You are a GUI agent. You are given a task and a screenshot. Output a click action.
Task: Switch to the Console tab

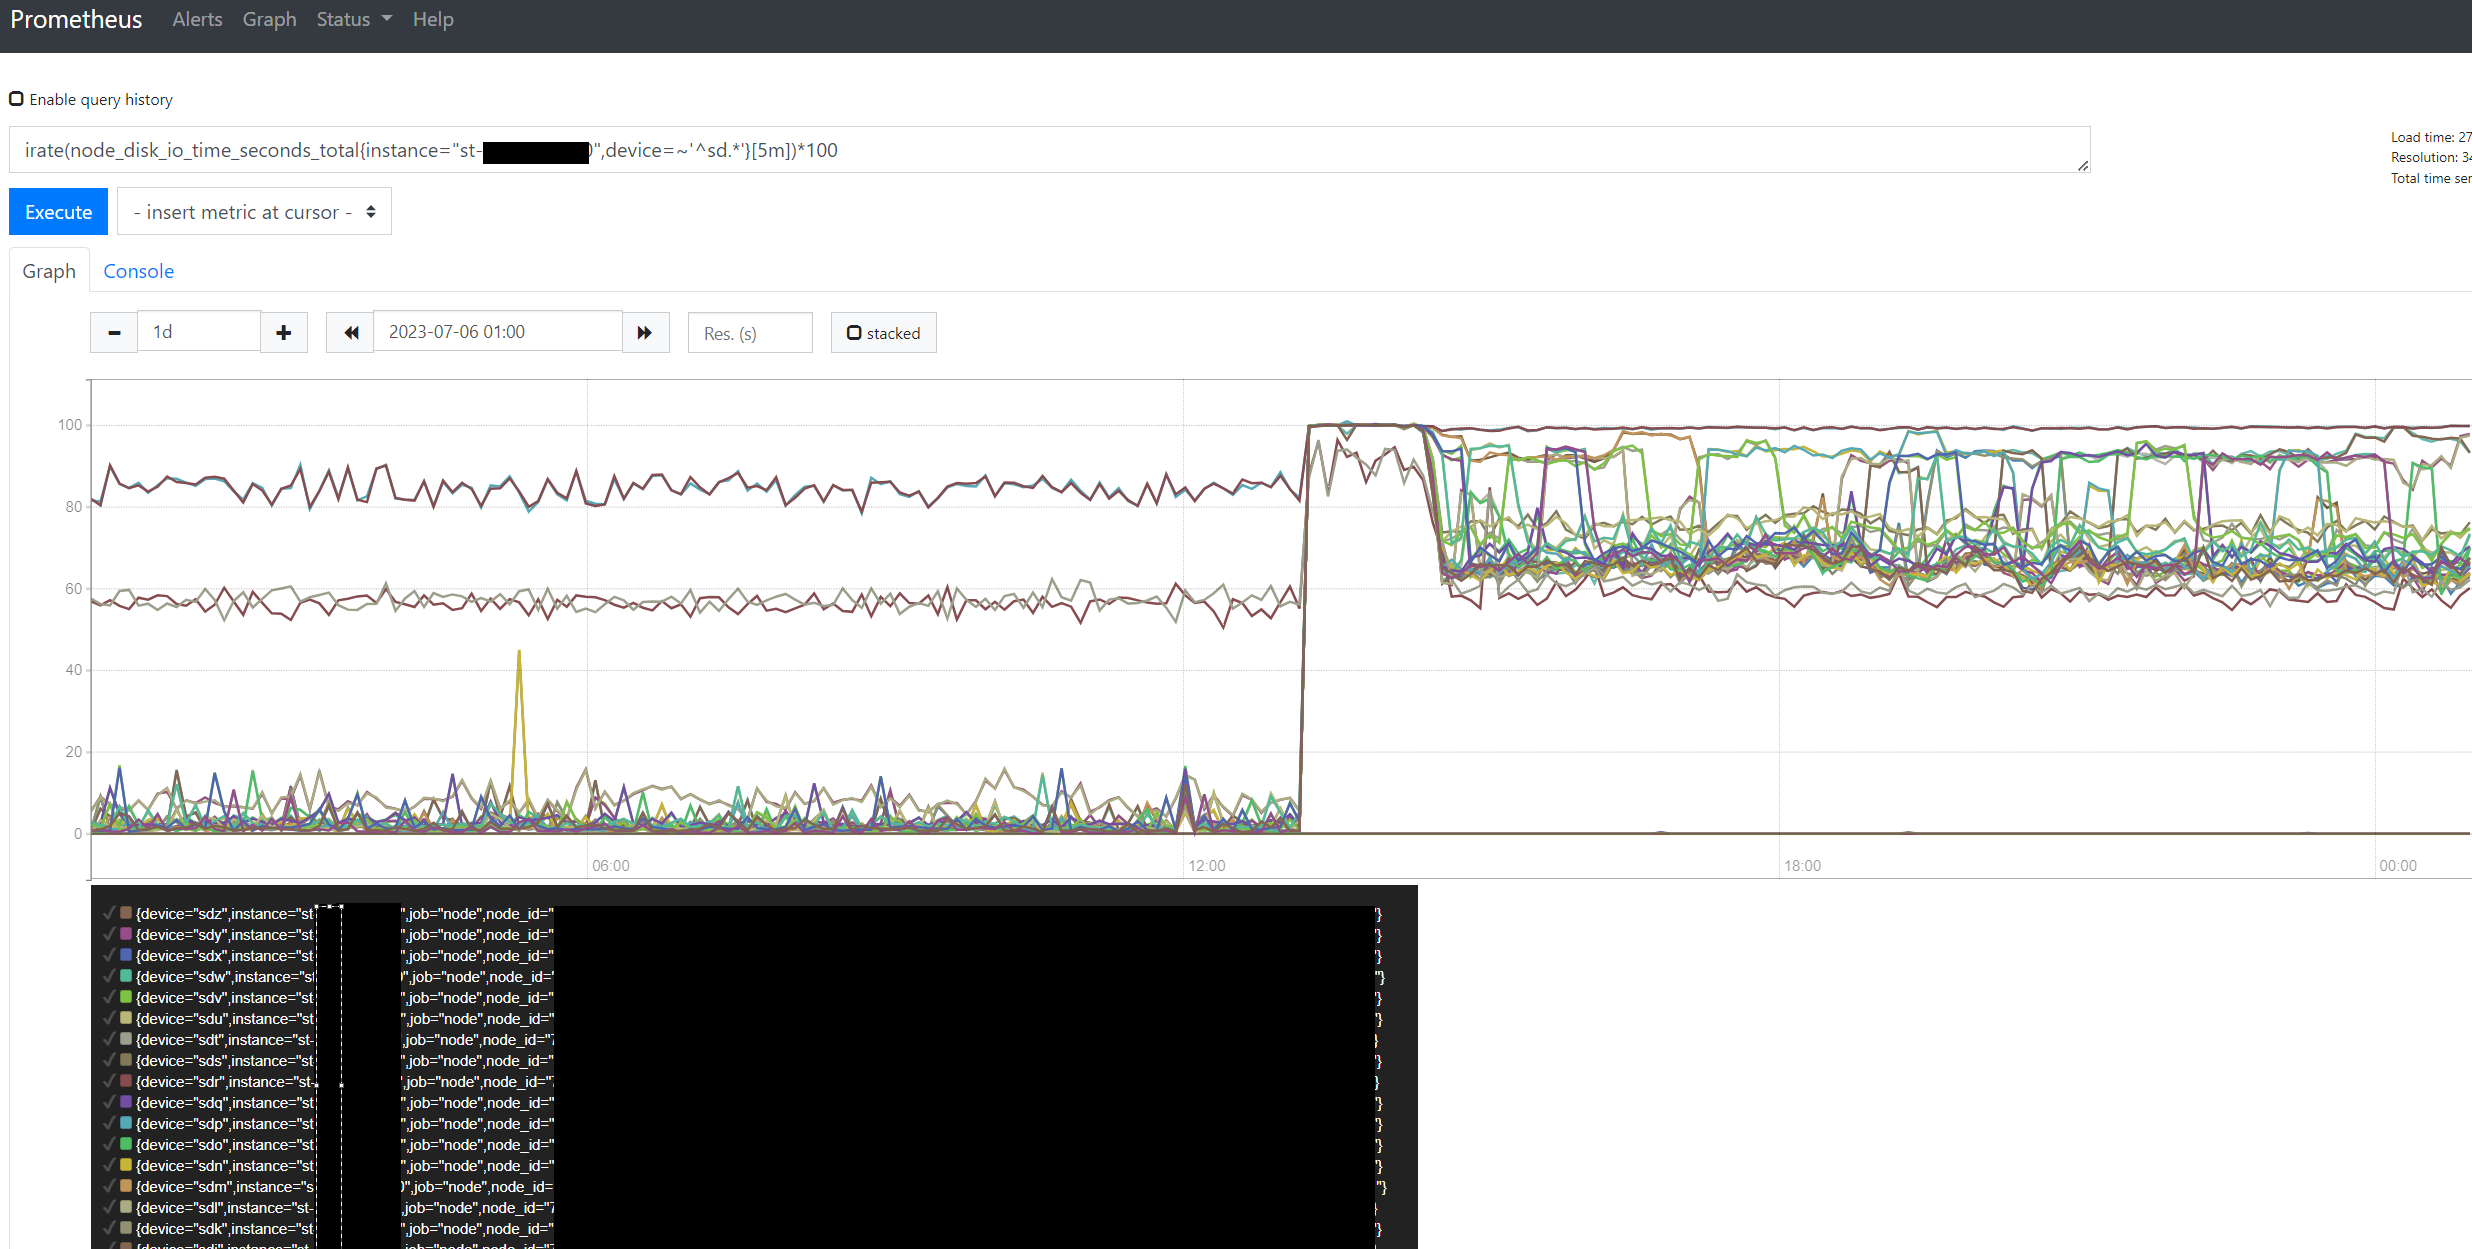[138, 271]
